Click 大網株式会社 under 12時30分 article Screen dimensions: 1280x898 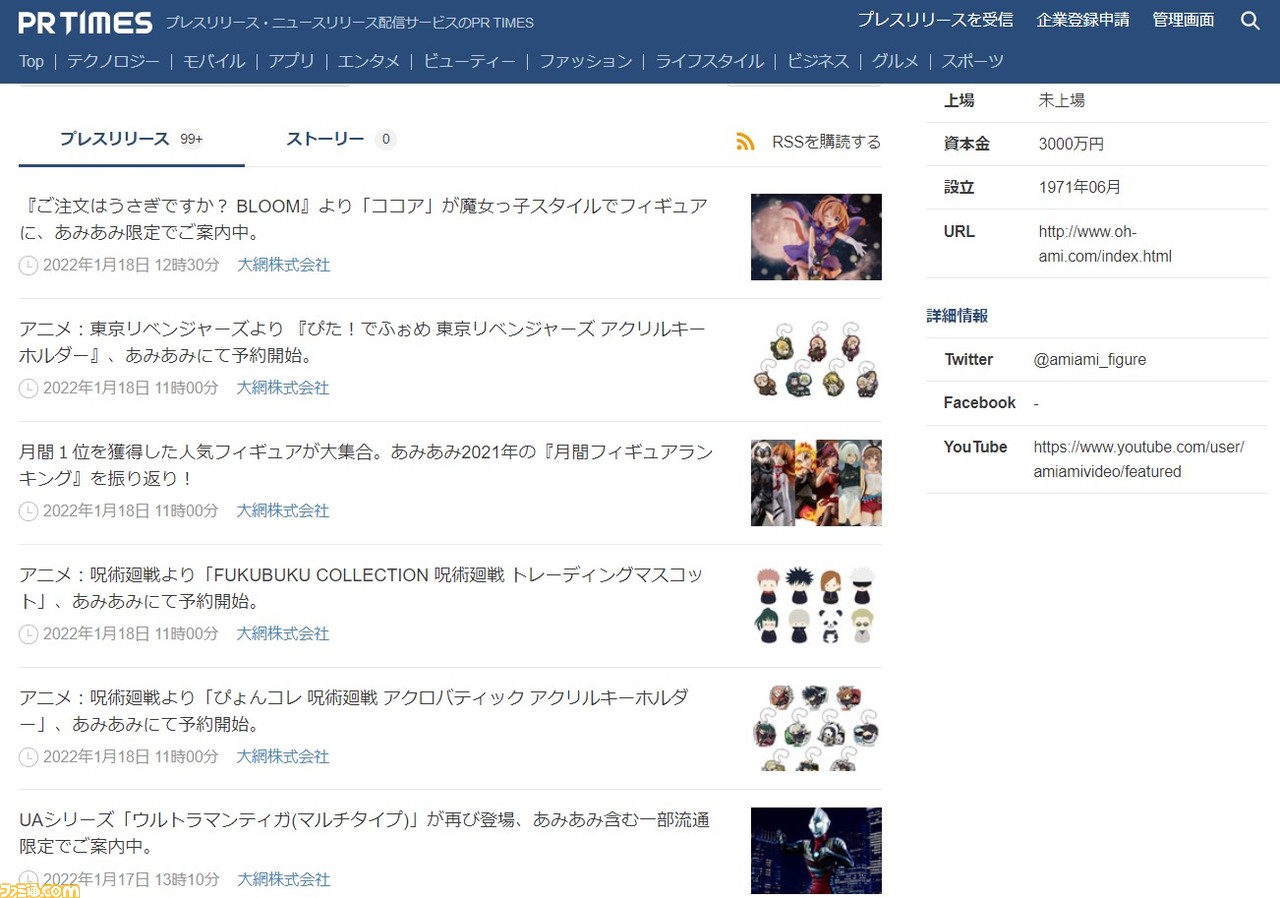(x=283, y=265)
